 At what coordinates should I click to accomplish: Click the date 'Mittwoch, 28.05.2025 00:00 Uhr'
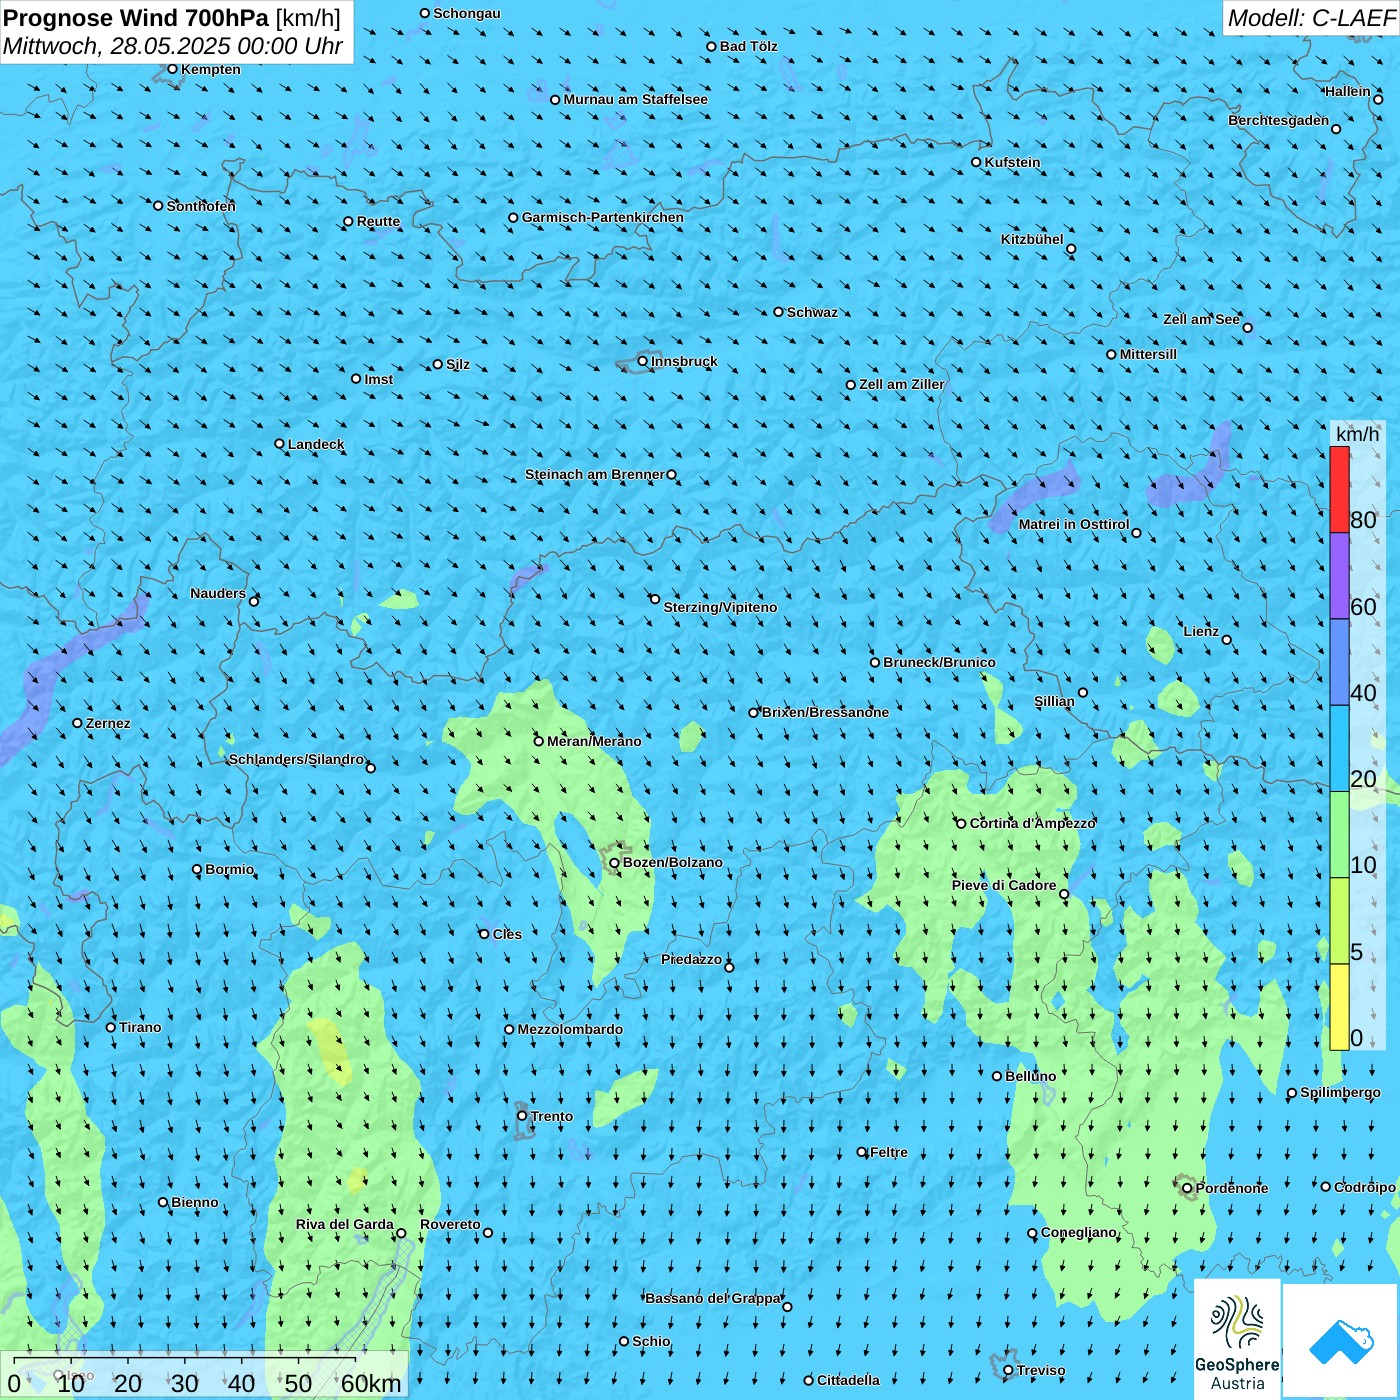pos(173,46)
